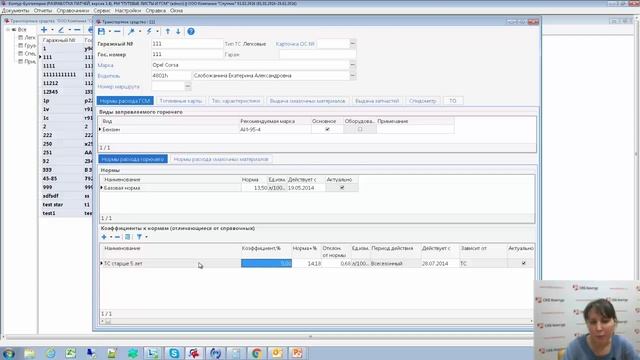Click the Save icon in vehicle card toolbar
Viewport: 640px width, 360px height.
[102, 31]
